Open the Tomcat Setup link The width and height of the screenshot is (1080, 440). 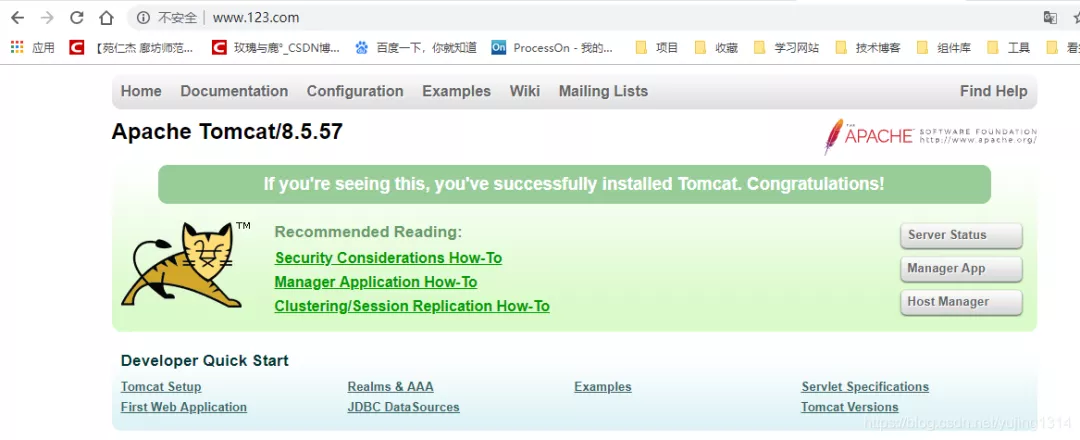[161, 387]
